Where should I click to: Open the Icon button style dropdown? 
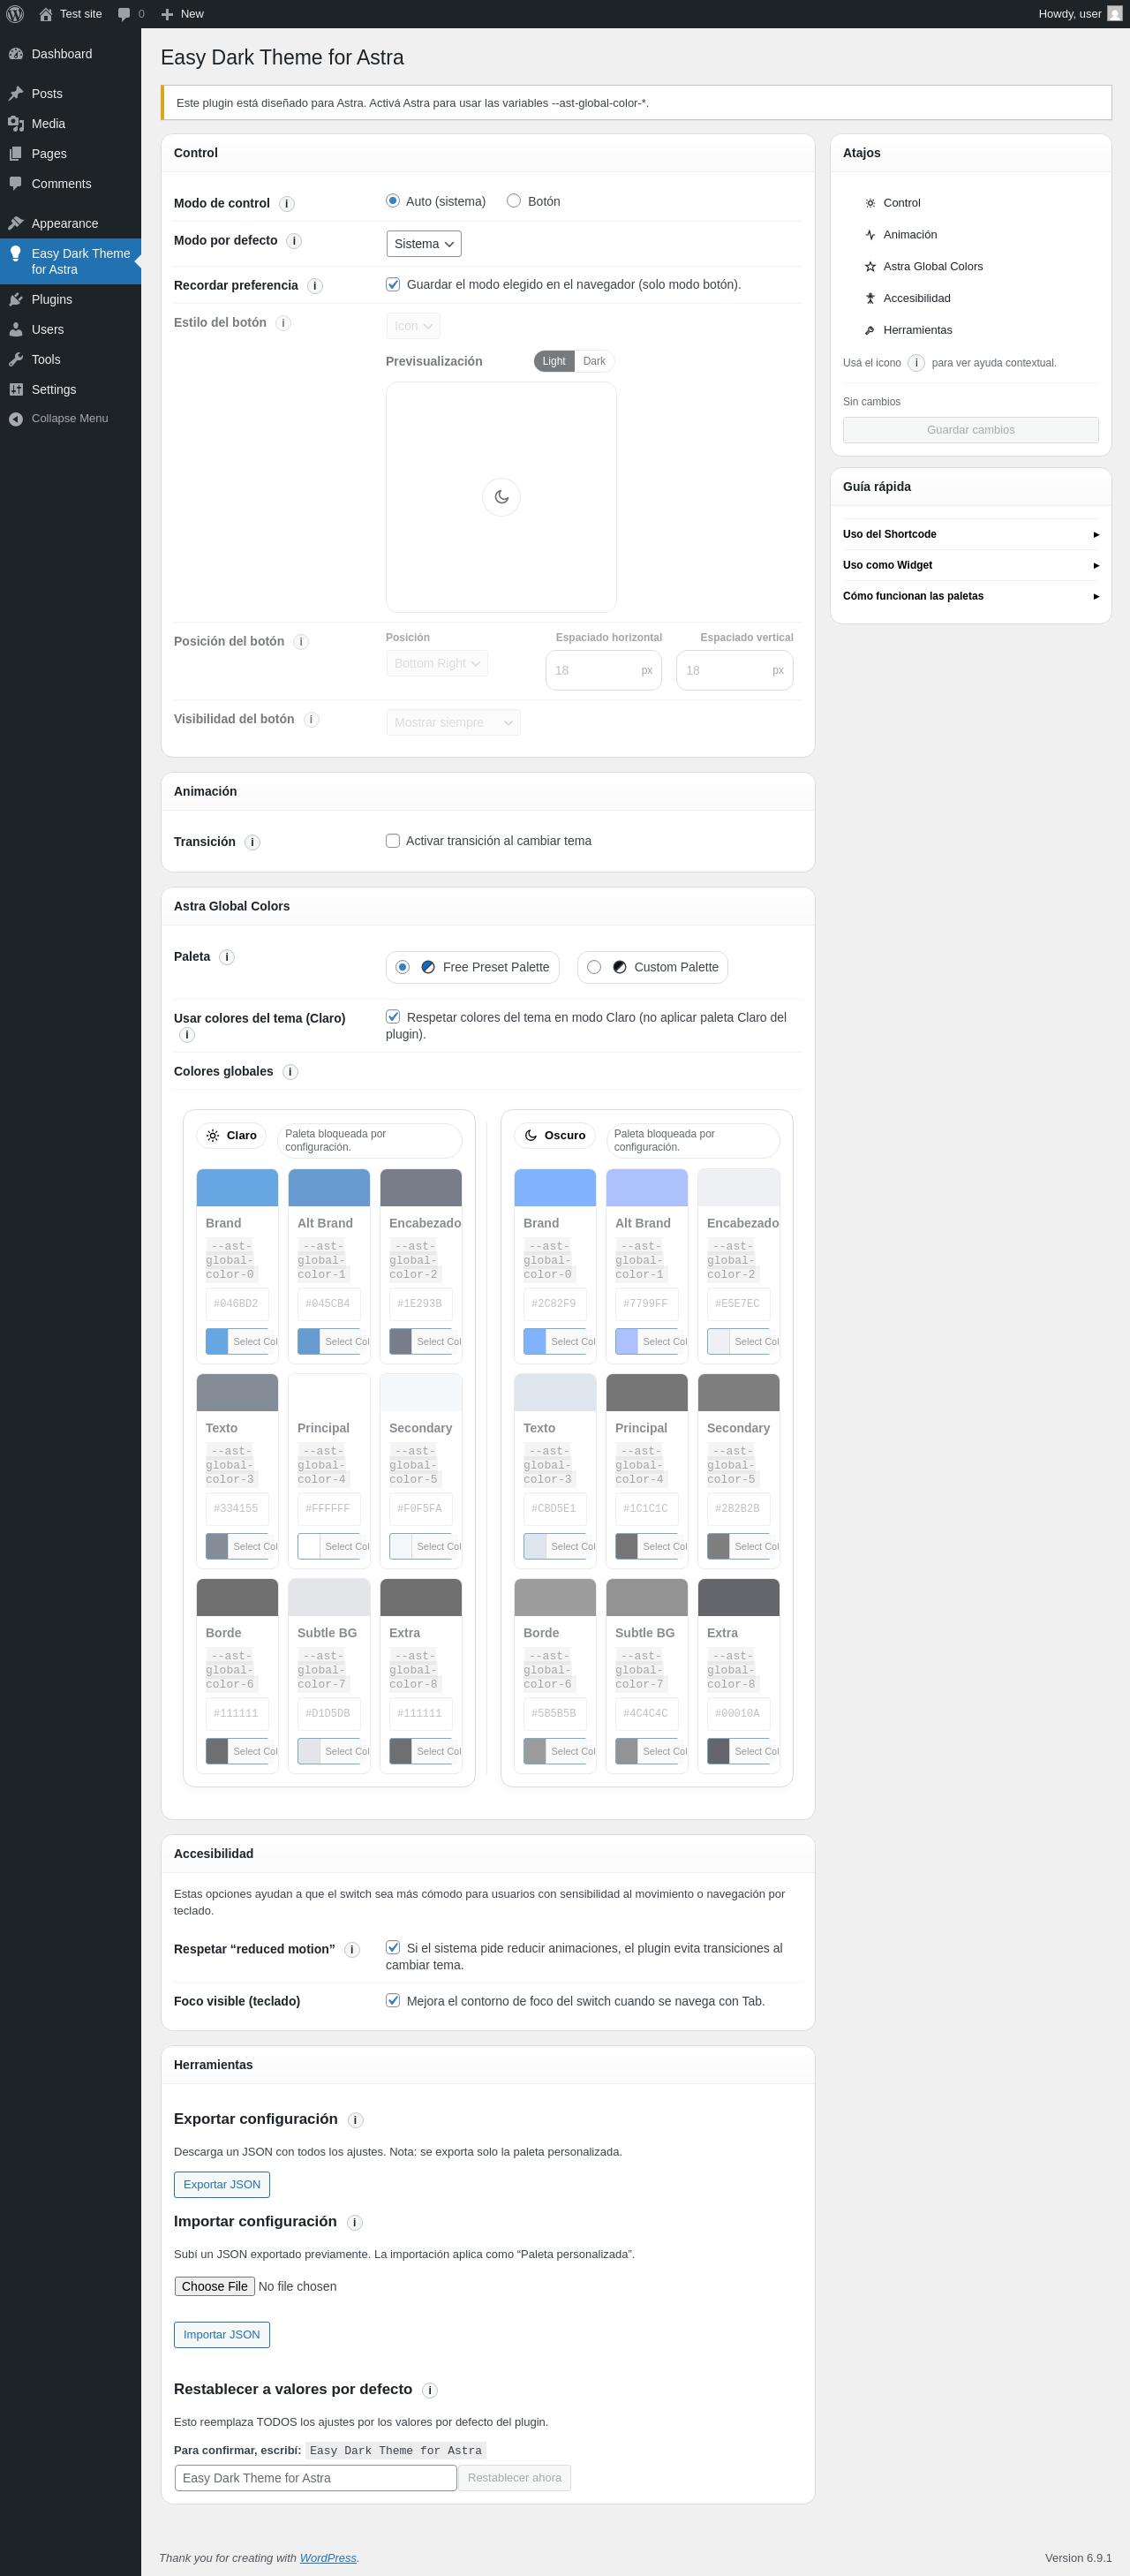pyautogui.click(x=413, y=326)
